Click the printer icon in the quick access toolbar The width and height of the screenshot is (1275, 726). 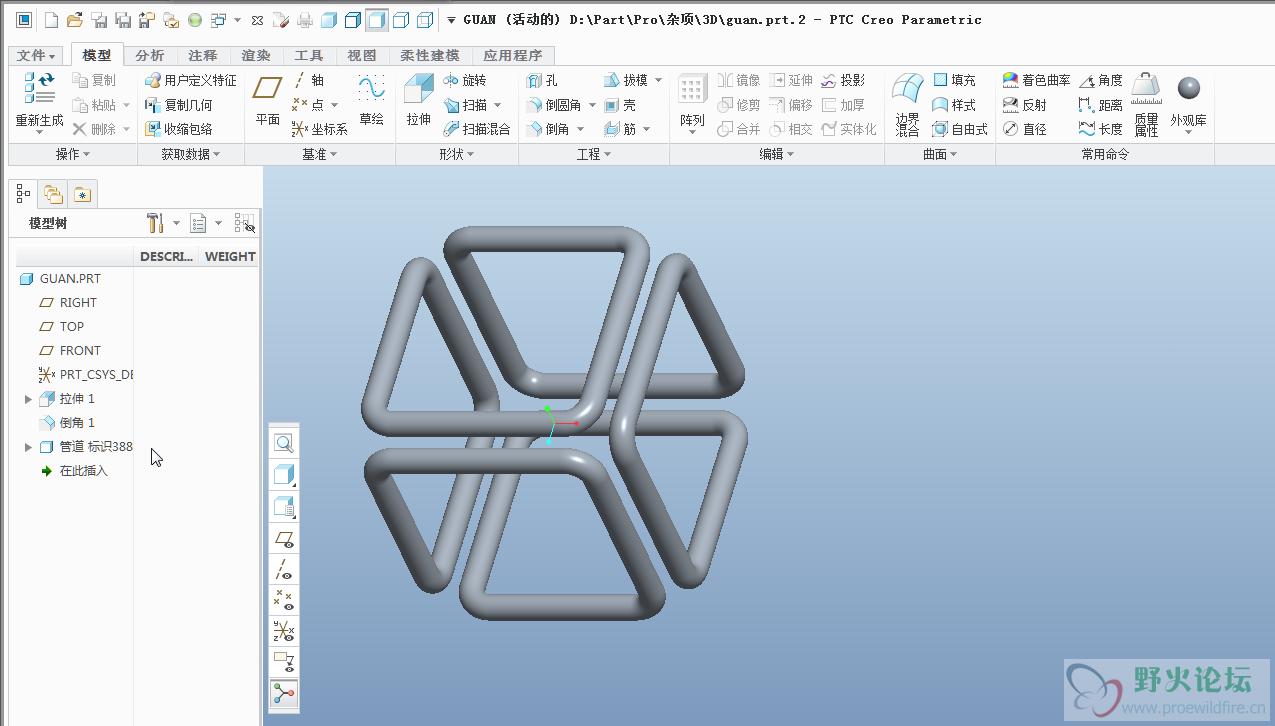point(305,19)
